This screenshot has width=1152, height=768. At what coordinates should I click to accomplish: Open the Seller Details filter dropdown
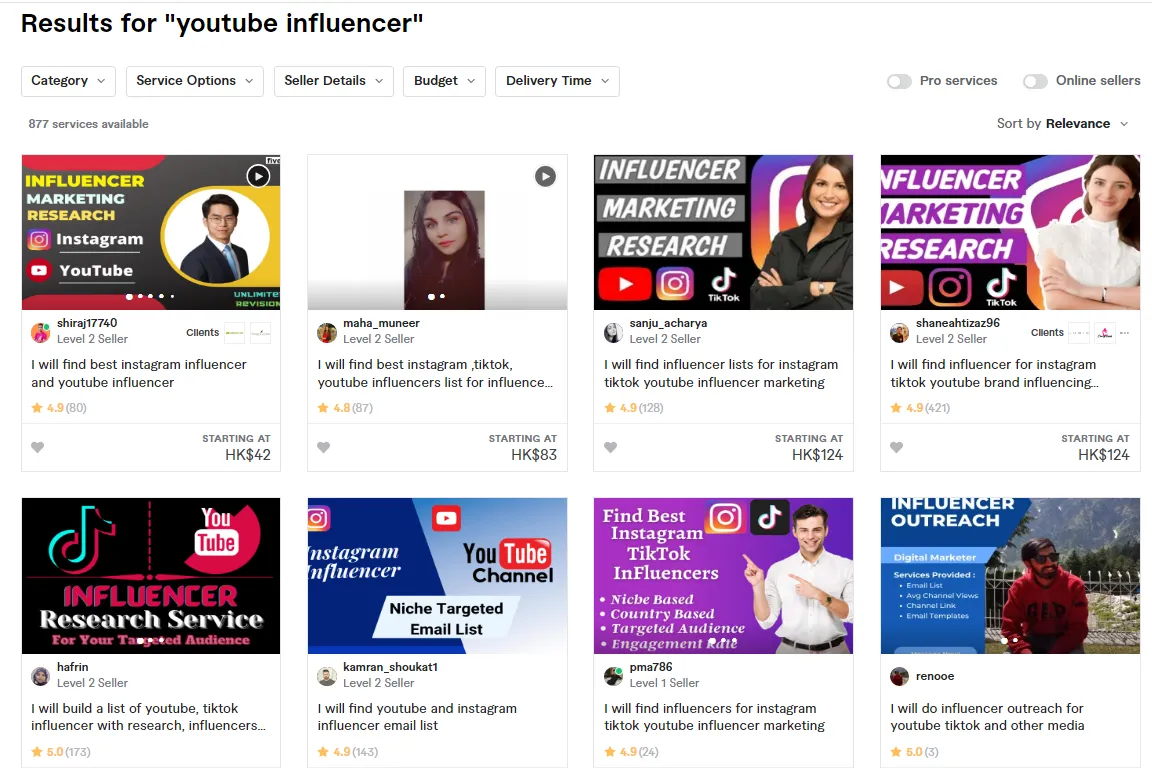[x=334, y=81]
